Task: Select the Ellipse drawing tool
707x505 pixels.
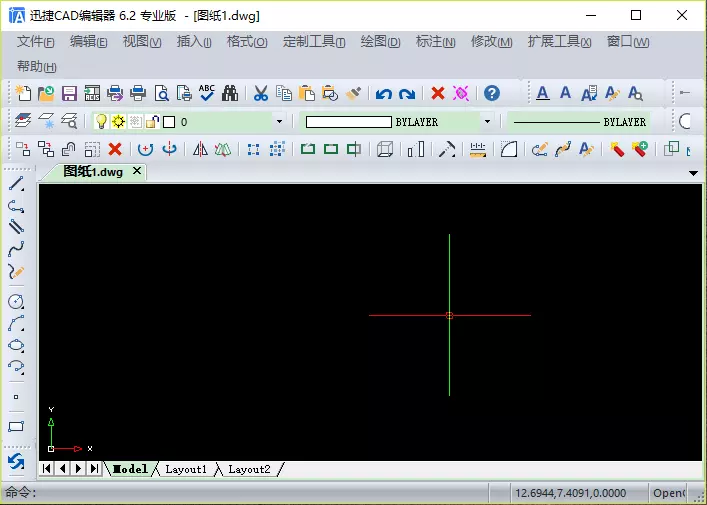Action: pyautogui.click(x=16, y=345)
